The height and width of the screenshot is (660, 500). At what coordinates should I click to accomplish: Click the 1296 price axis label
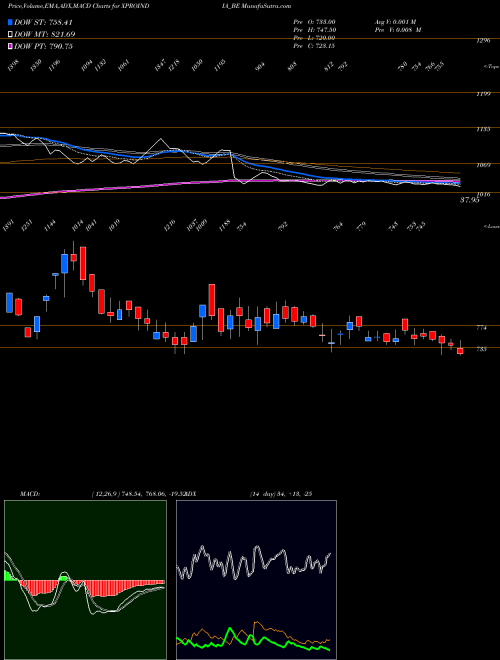click(484, 41)
